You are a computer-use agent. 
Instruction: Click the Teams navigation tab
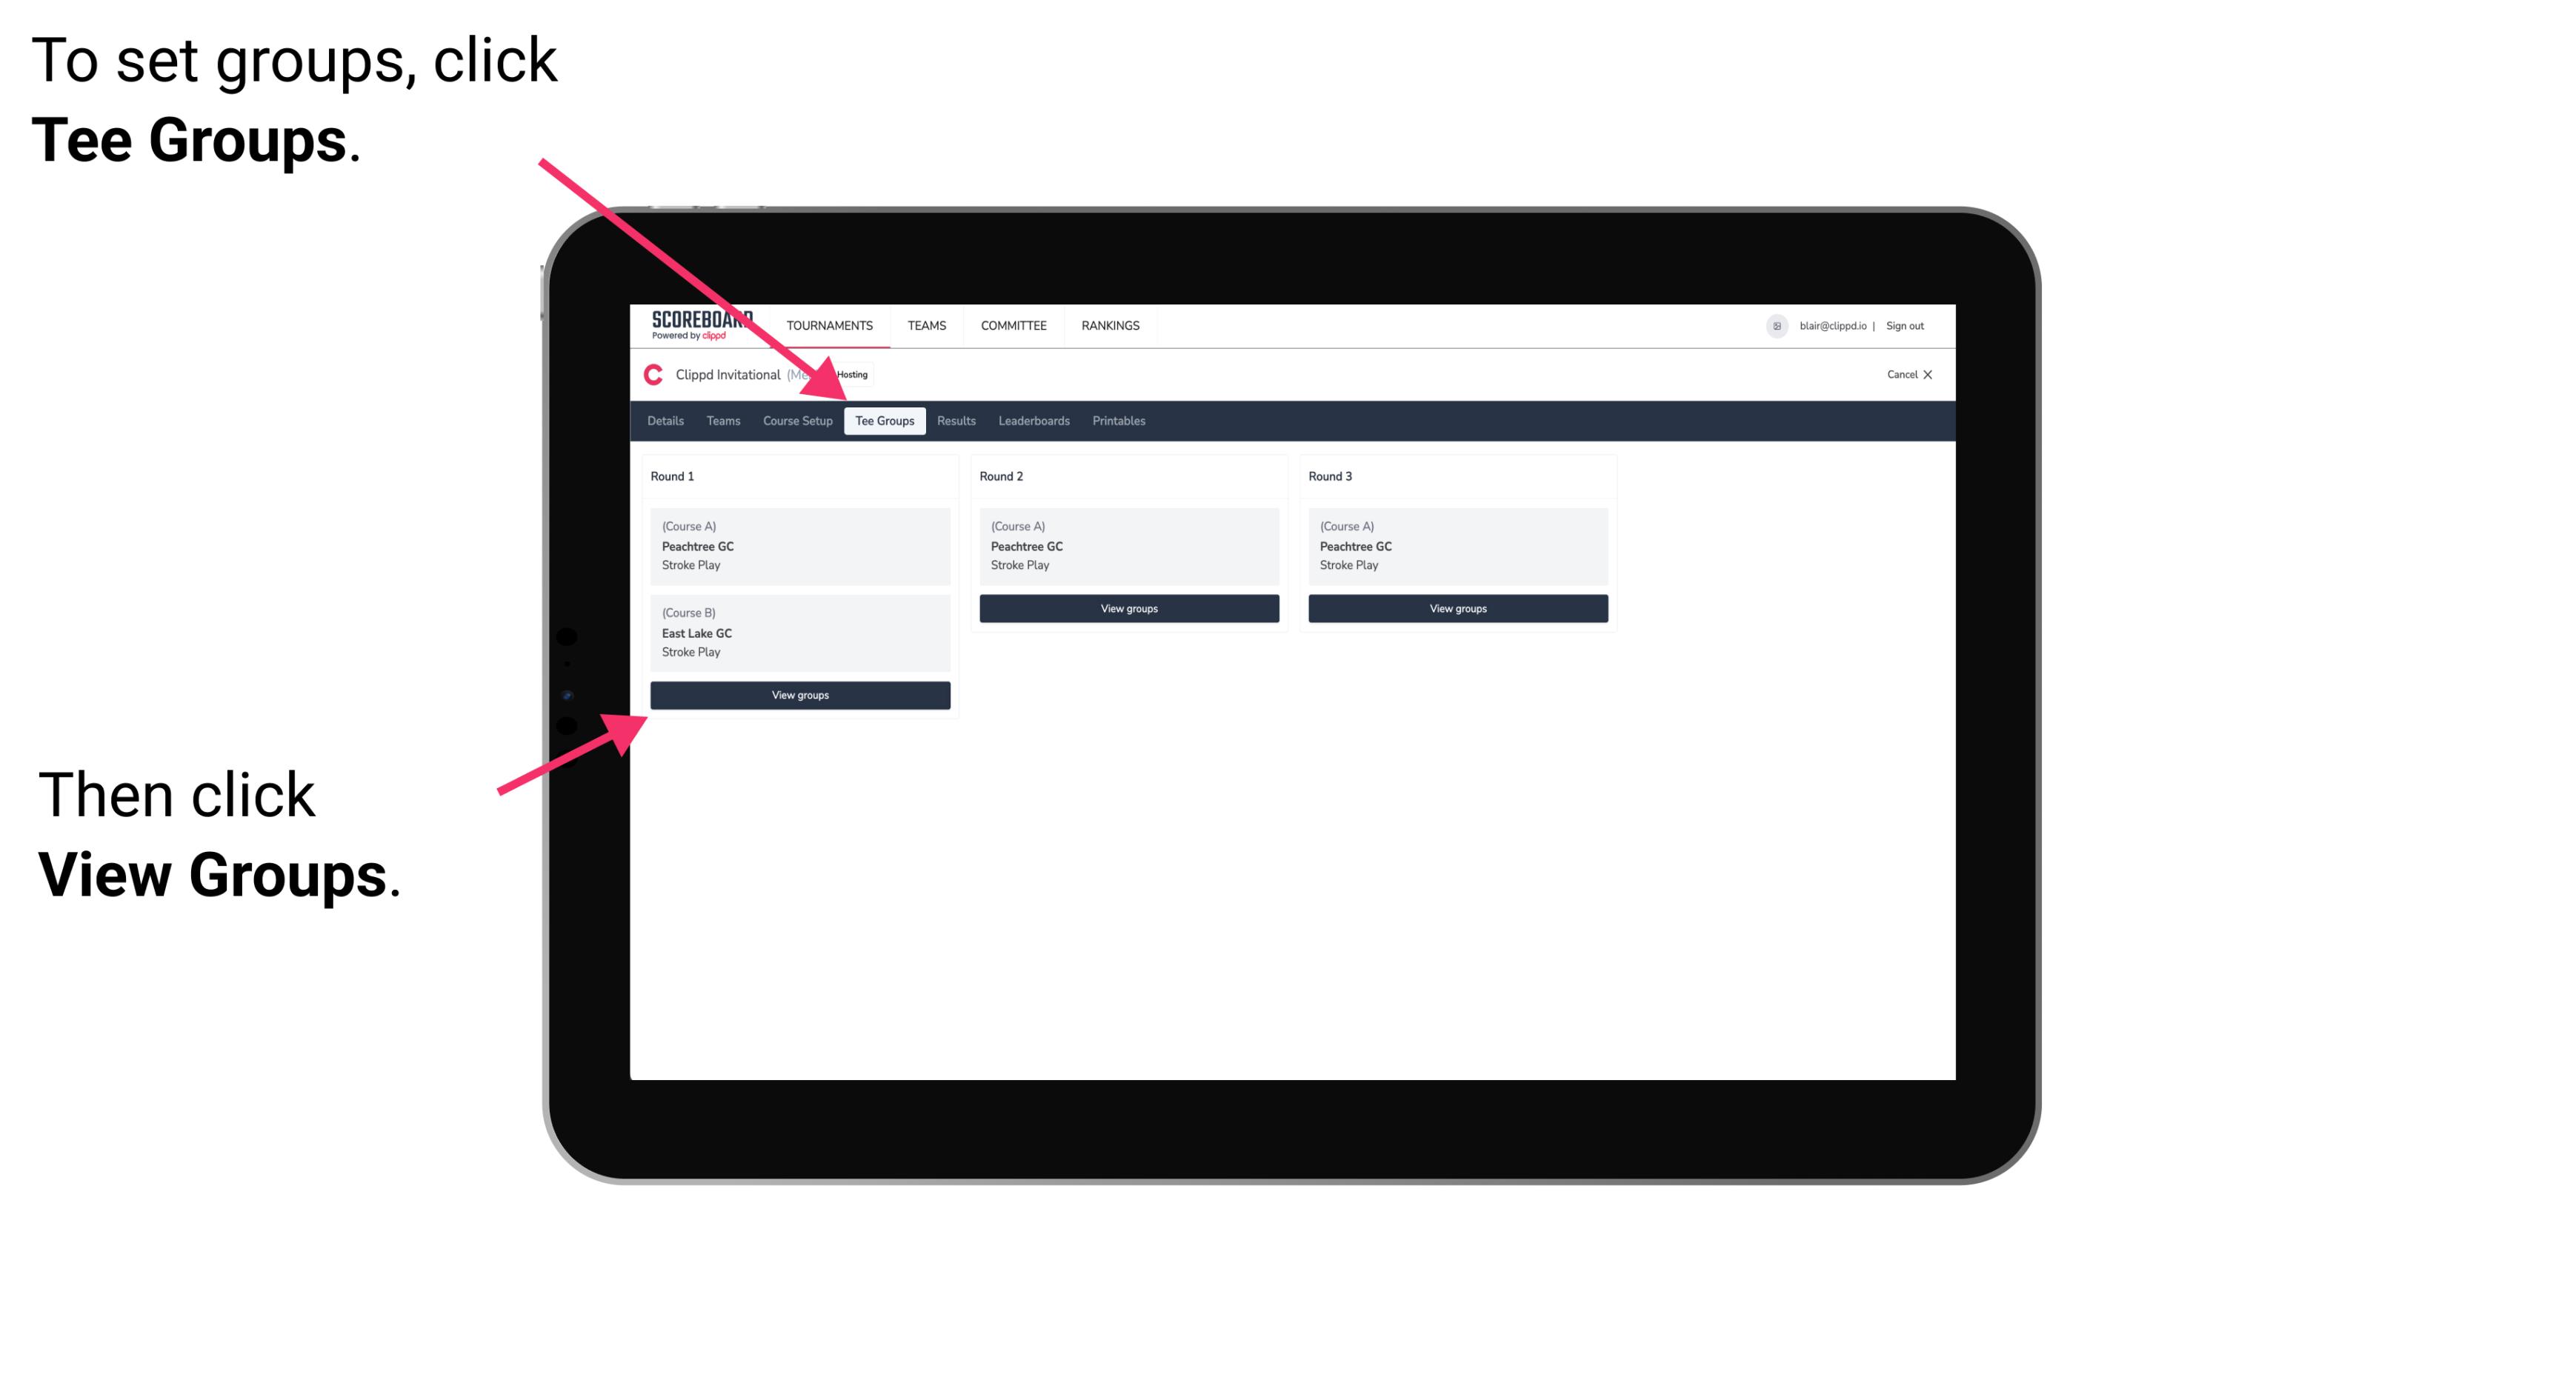(719, 422)
